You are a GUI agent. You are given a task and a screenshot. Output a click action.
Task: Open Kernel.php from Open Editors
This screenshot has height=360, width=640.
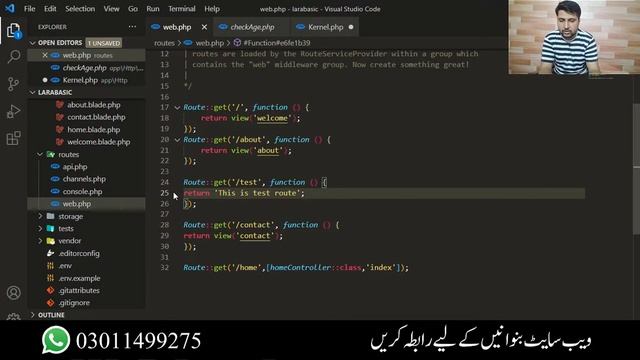[x=87, y=80]
